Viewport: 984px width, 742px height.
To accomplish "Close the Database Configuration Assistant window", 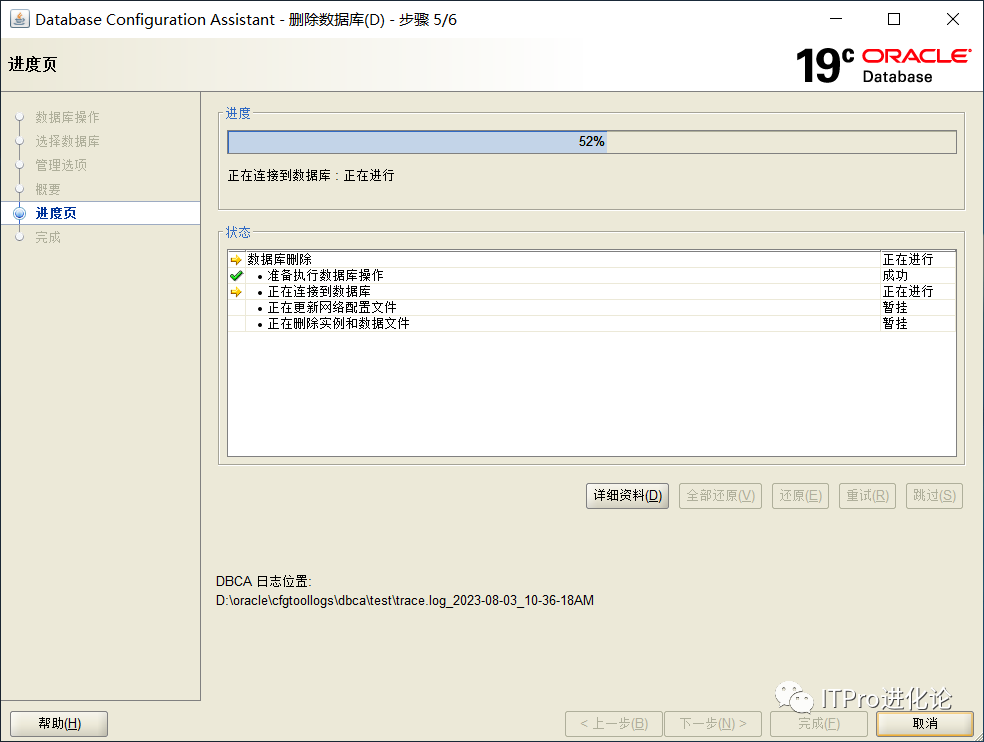I will (953, 19).
